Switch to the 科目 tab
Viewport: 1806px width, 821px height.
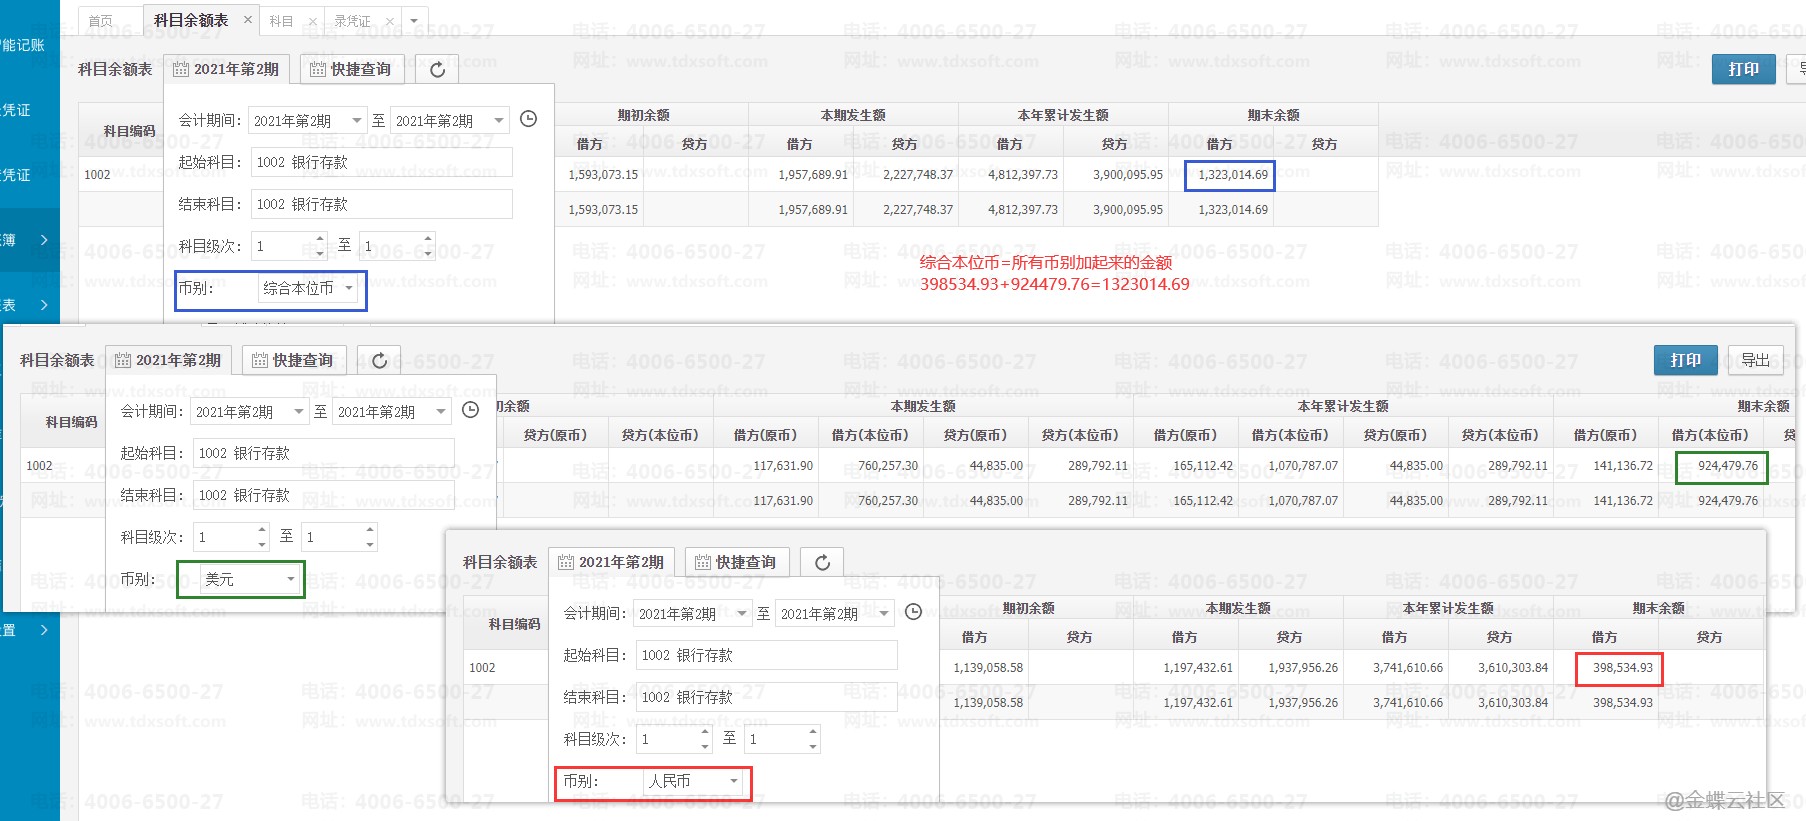[281, 21]
